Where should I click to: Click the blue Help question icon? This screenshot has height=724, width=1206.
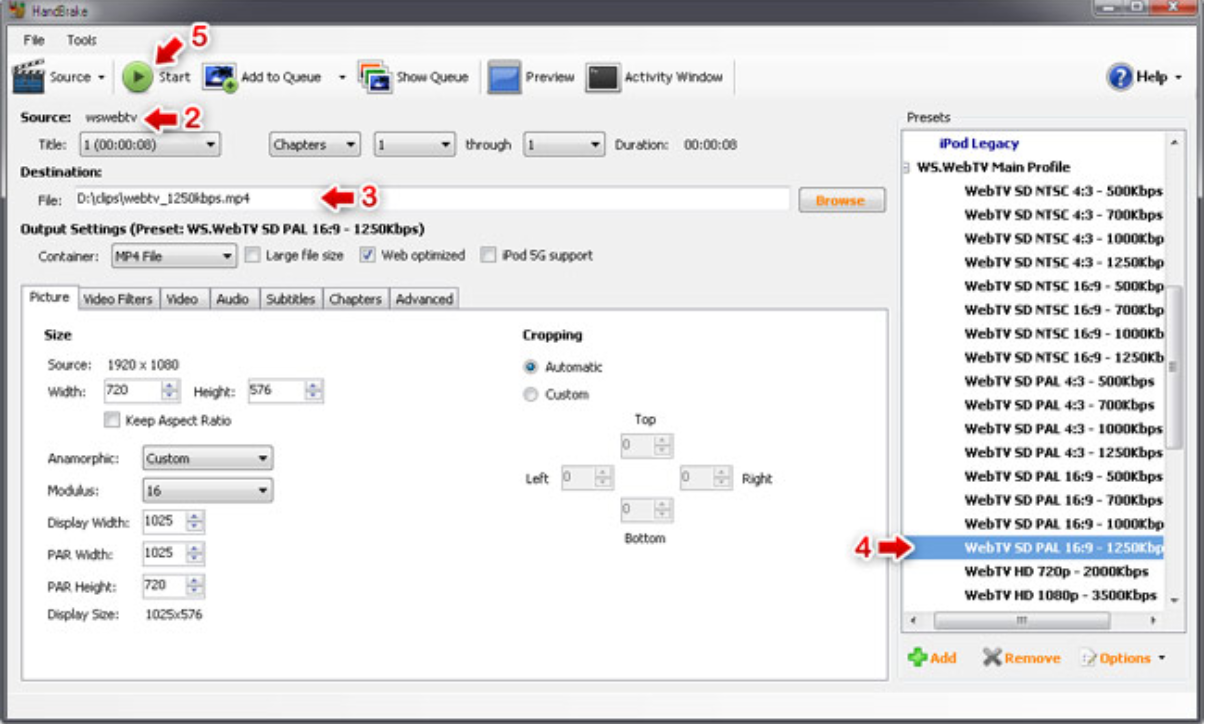tap(1120, 77)
